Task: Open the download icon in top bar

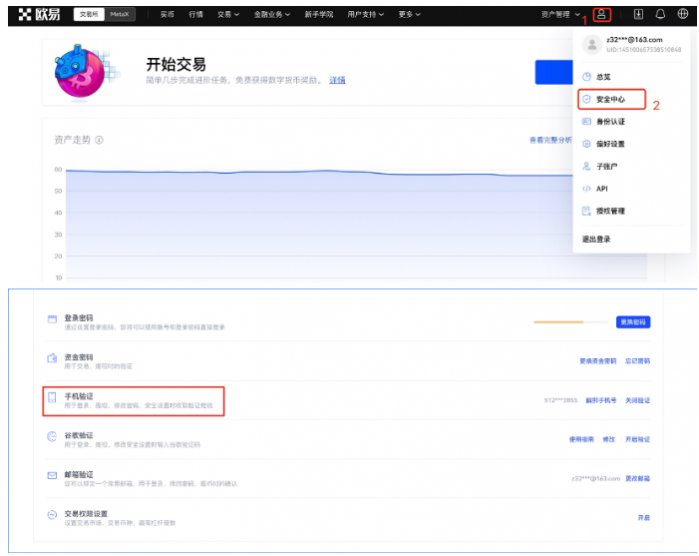Action: coord(639,15)
